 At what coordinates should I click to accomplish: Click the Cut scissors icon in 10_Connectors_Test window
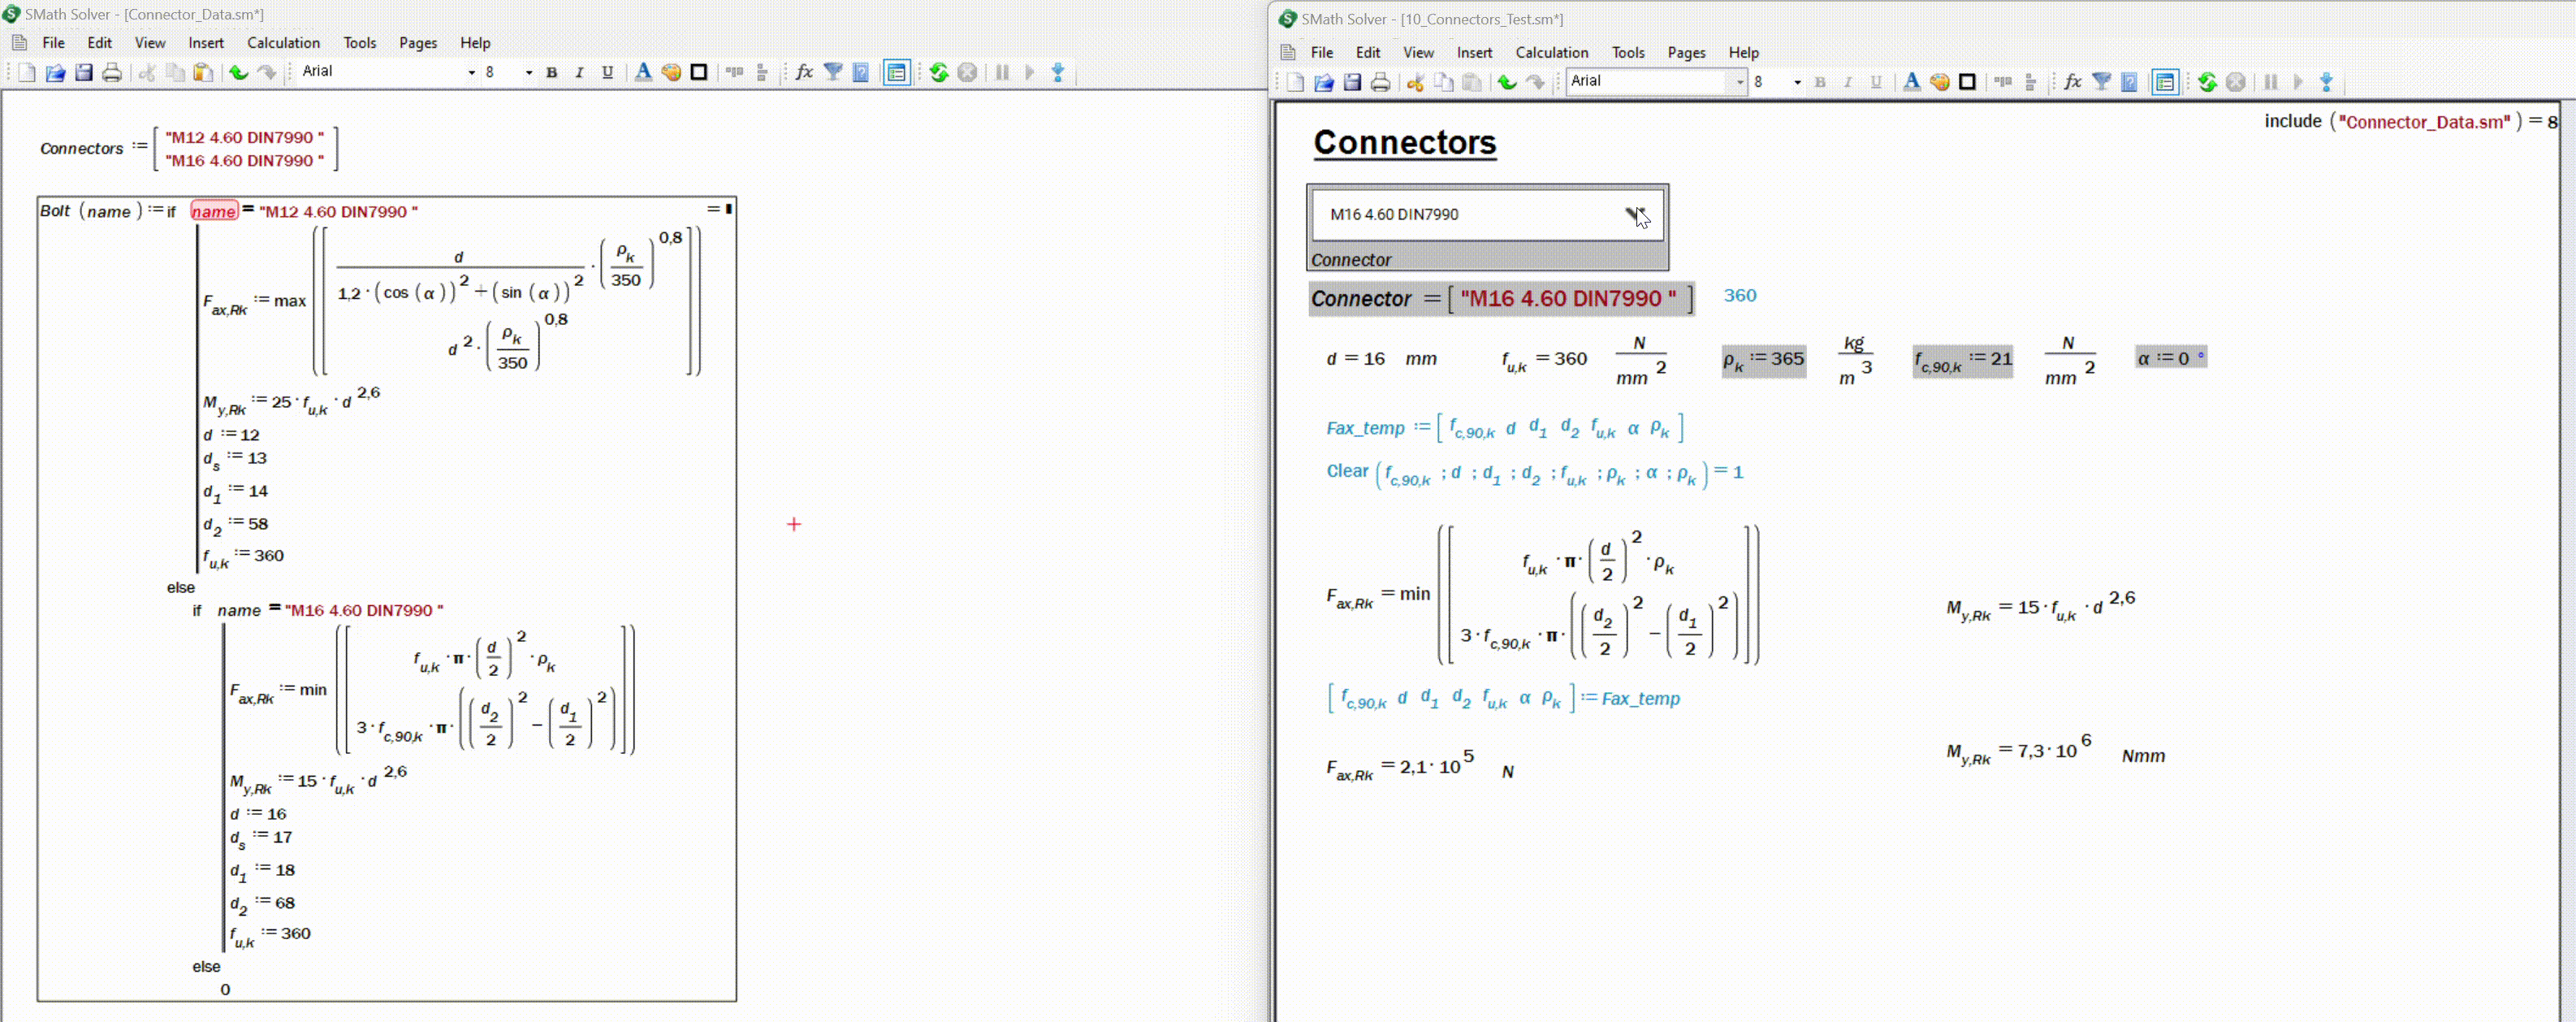[1415, 82]
